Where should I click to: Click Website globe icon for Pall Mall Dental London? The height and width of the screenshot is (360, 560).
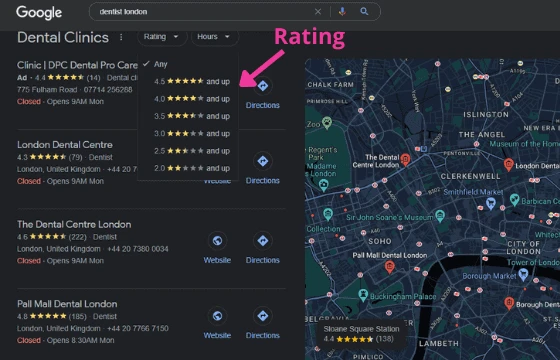tap(217, 316)
